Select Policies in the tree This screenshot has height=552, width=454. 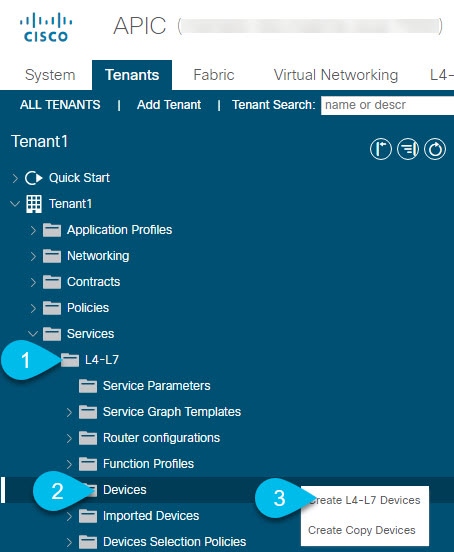coord(88,308)
